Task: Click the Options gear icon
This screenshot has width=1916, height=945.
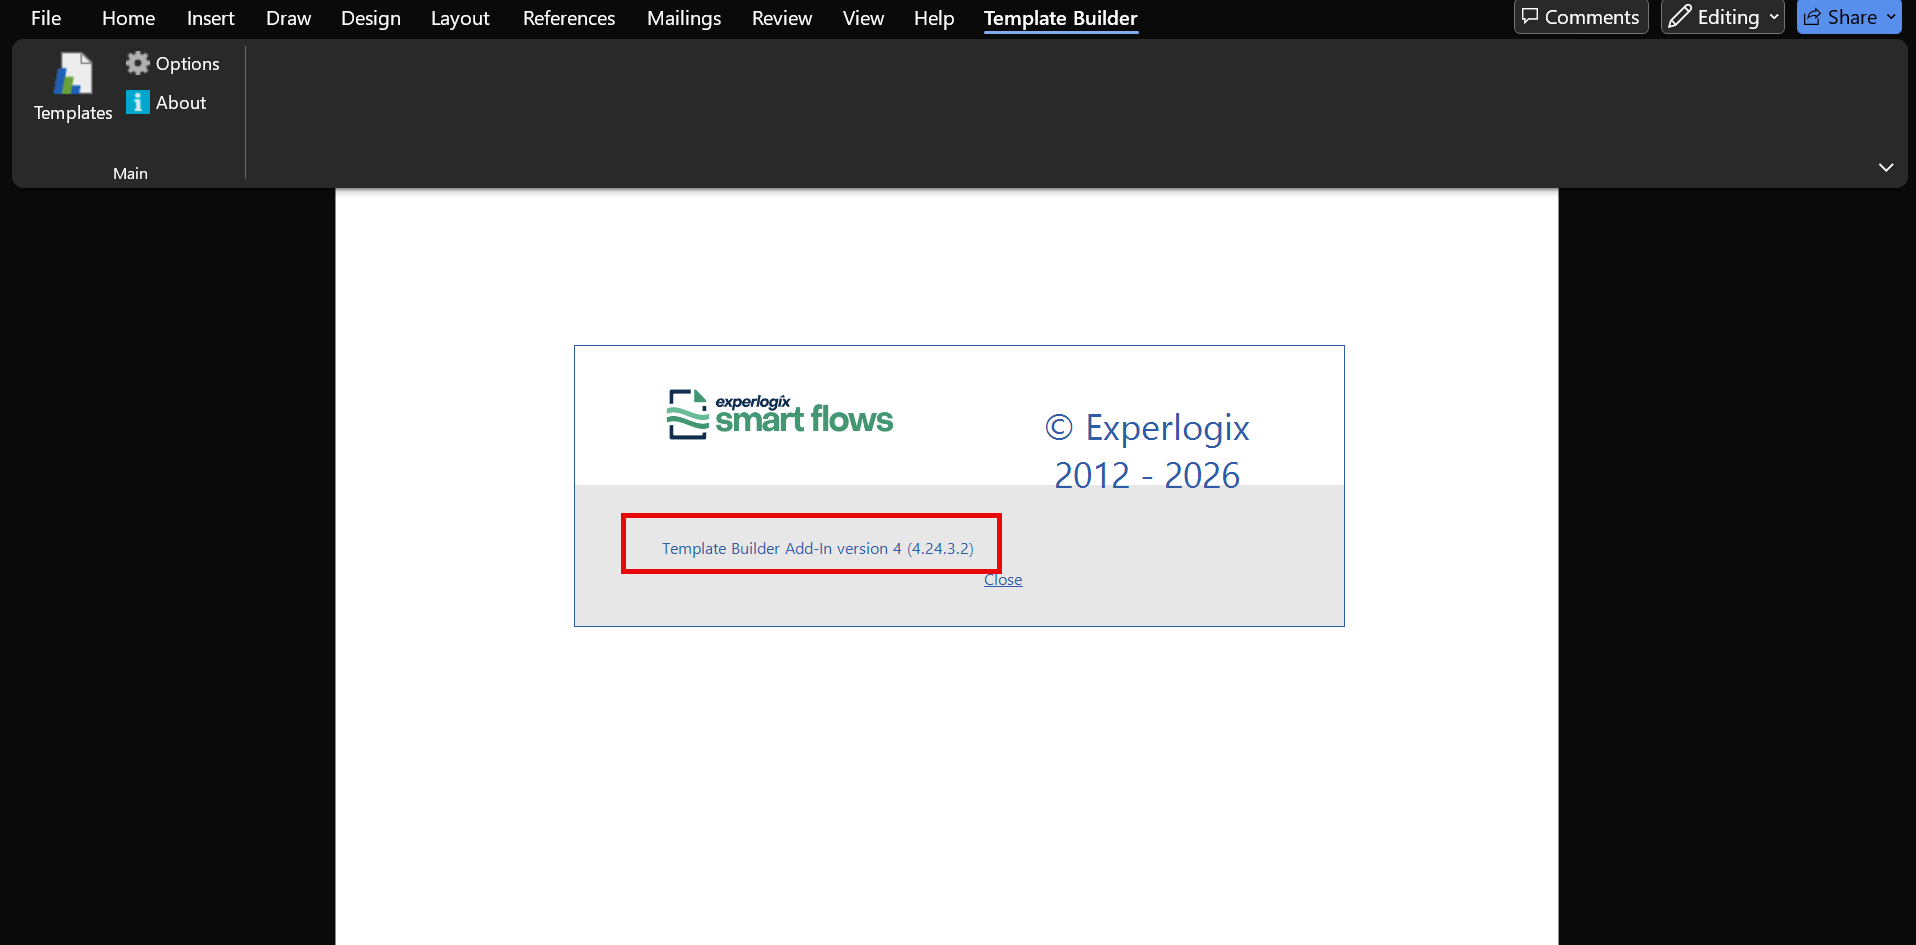Action: tap(137, 63)
